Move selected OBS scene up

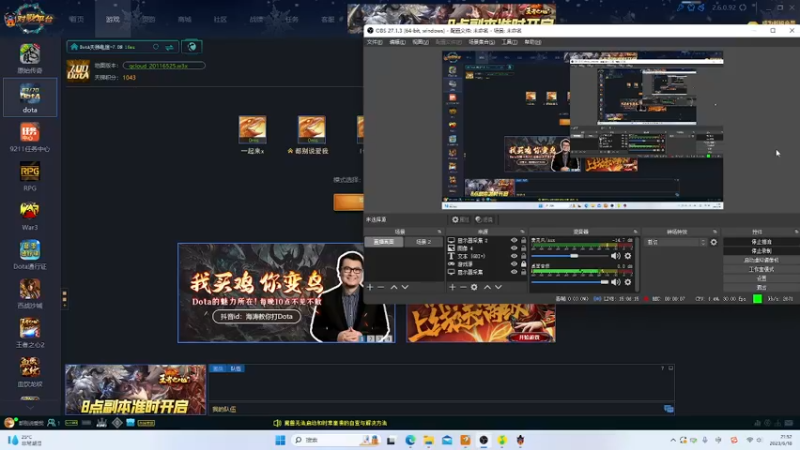(394, 287)
